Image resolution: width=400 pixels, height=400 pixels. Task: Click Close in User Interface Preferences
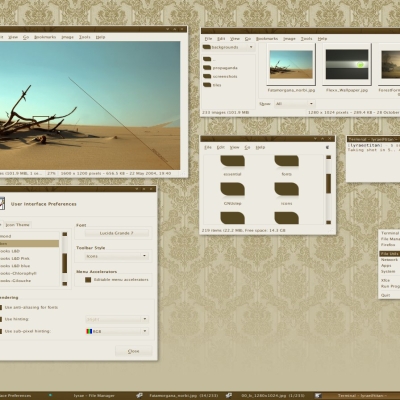click(x=133, y=351)
